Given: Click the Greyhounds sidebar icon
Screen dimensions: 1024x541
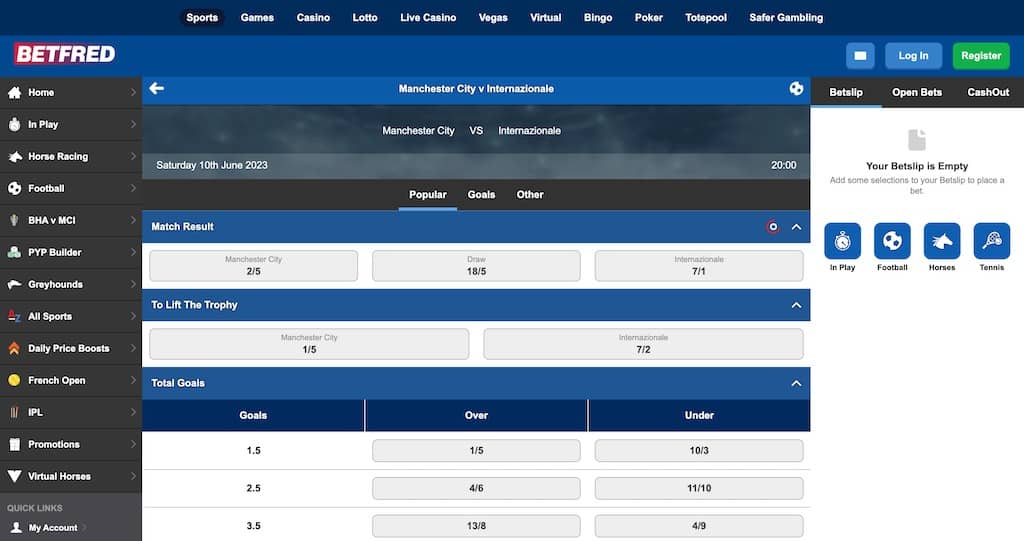Looking at the screenshot, I should tap(14, 284).
